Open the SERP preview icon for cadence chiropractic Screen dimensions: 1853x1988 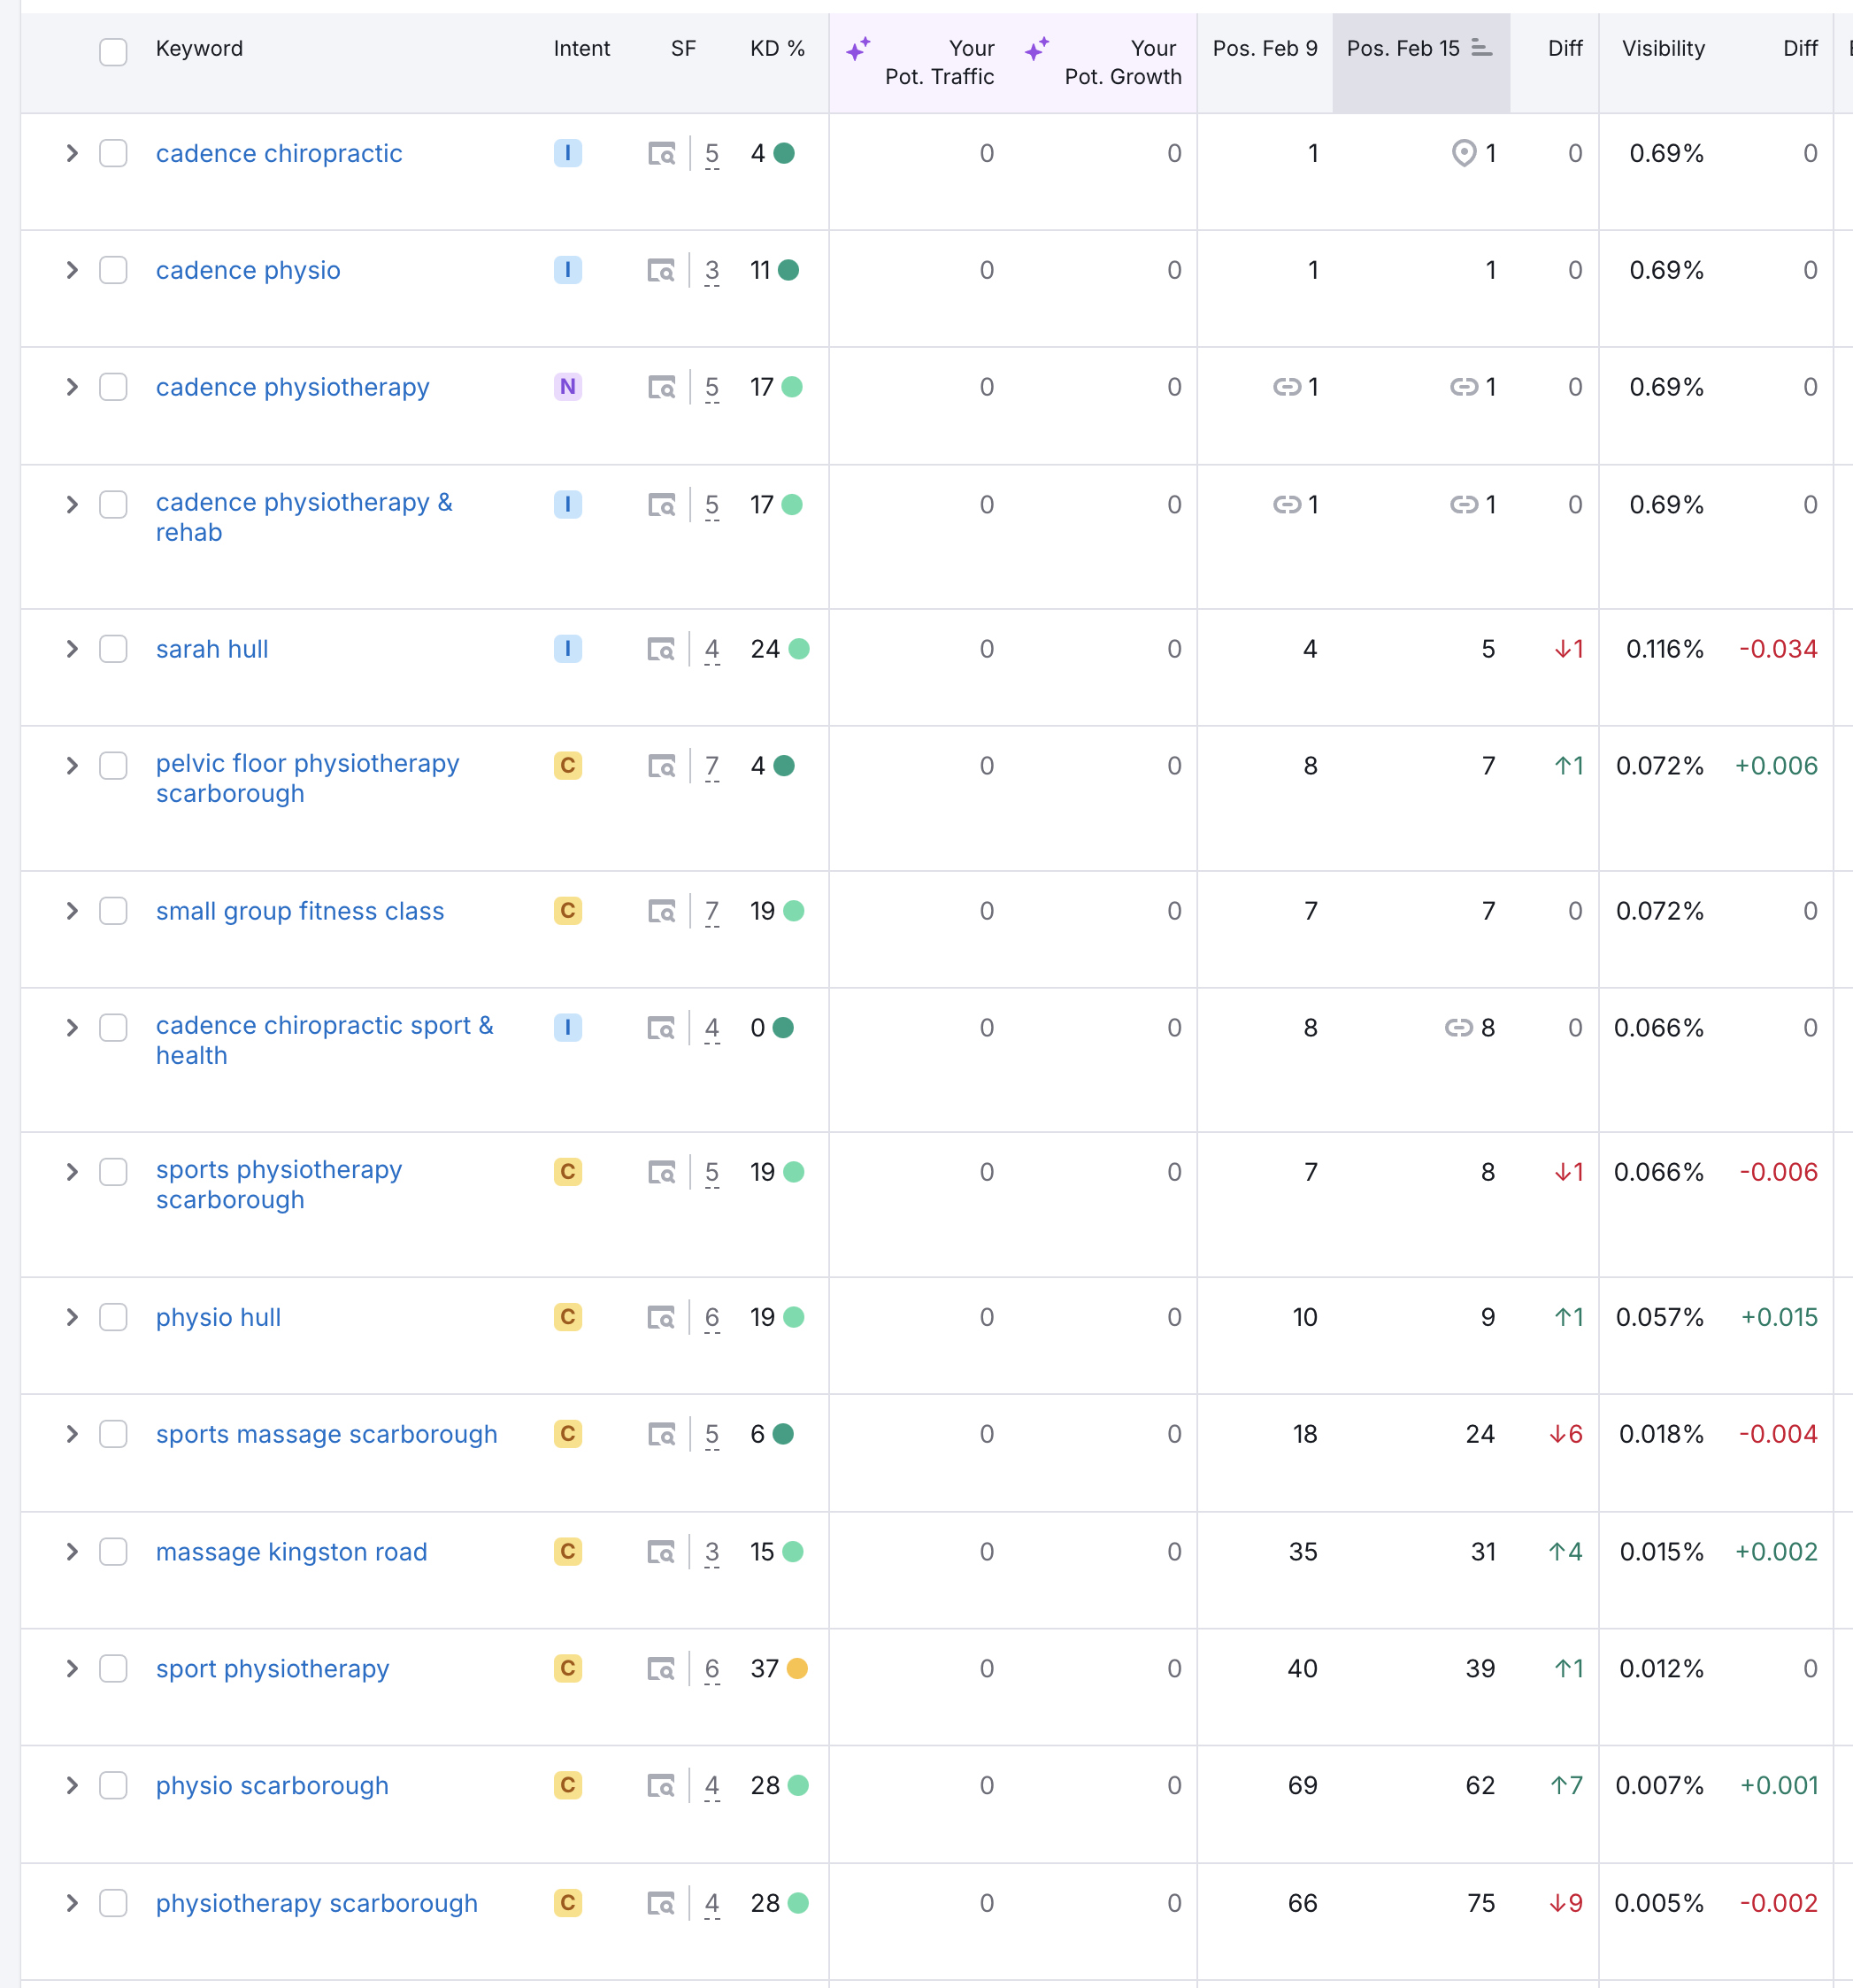661,153
